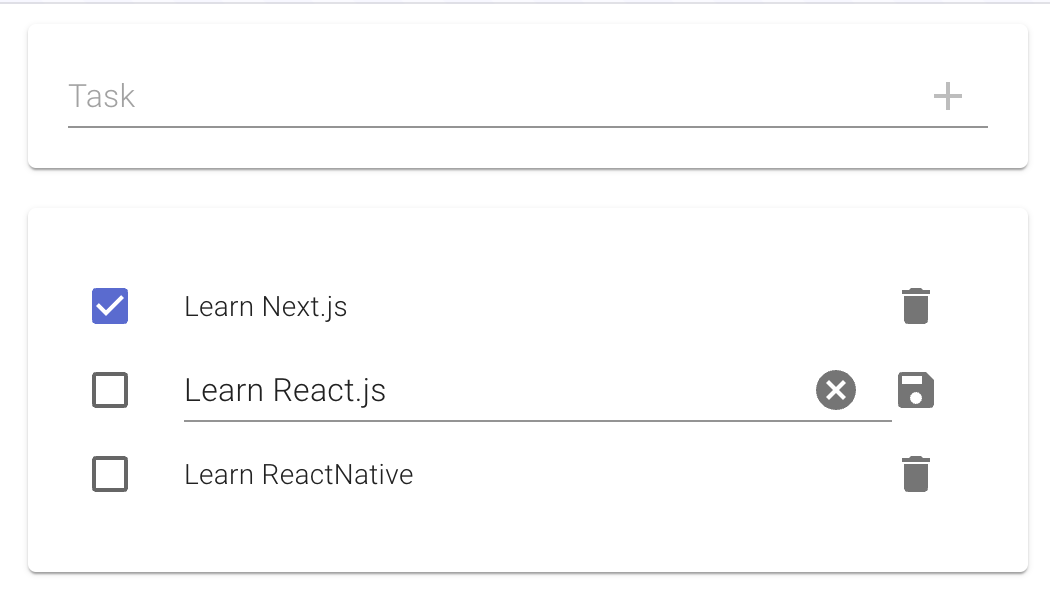
Task: Mark "Learn ReactNative" as complete
Action: click(110, 474)
